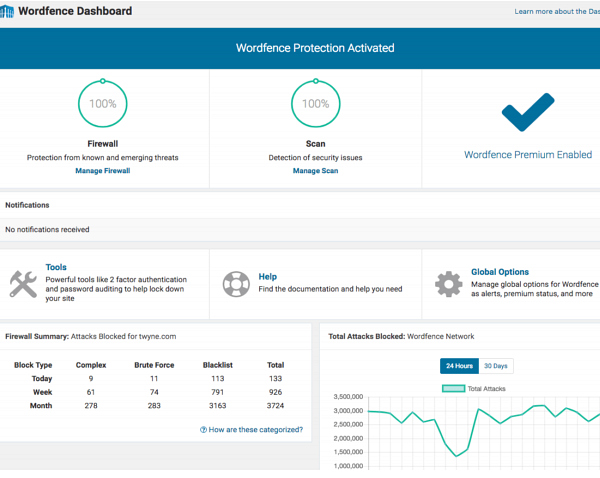Select Today's Total value 133
The height and width of the screenshot is (478, 600).
[x=276, y=378]
